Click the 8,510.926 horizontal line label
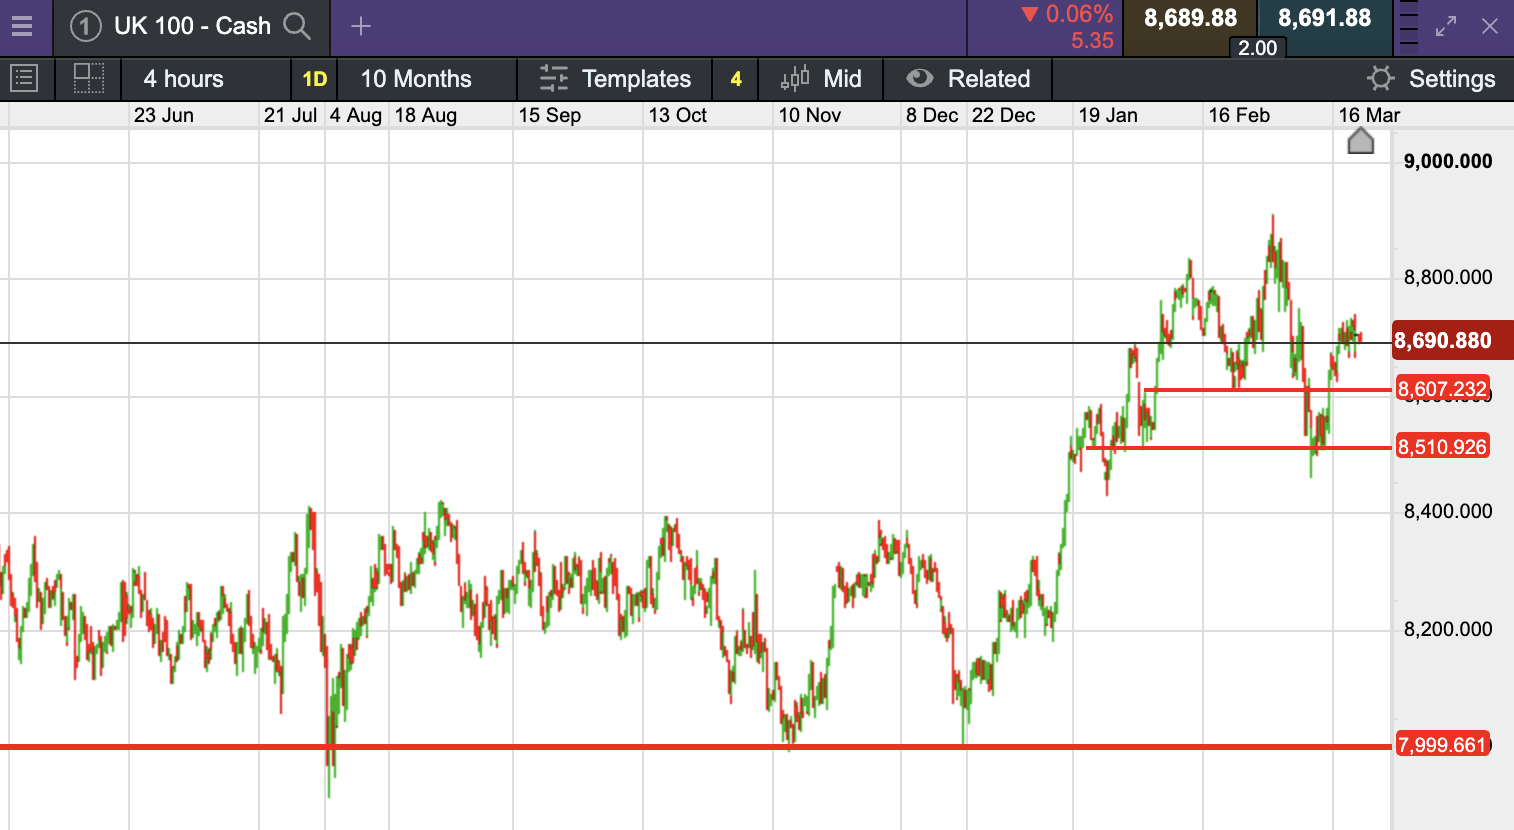This screenshot has height=830, width=1514. [x=1442, y=447]
